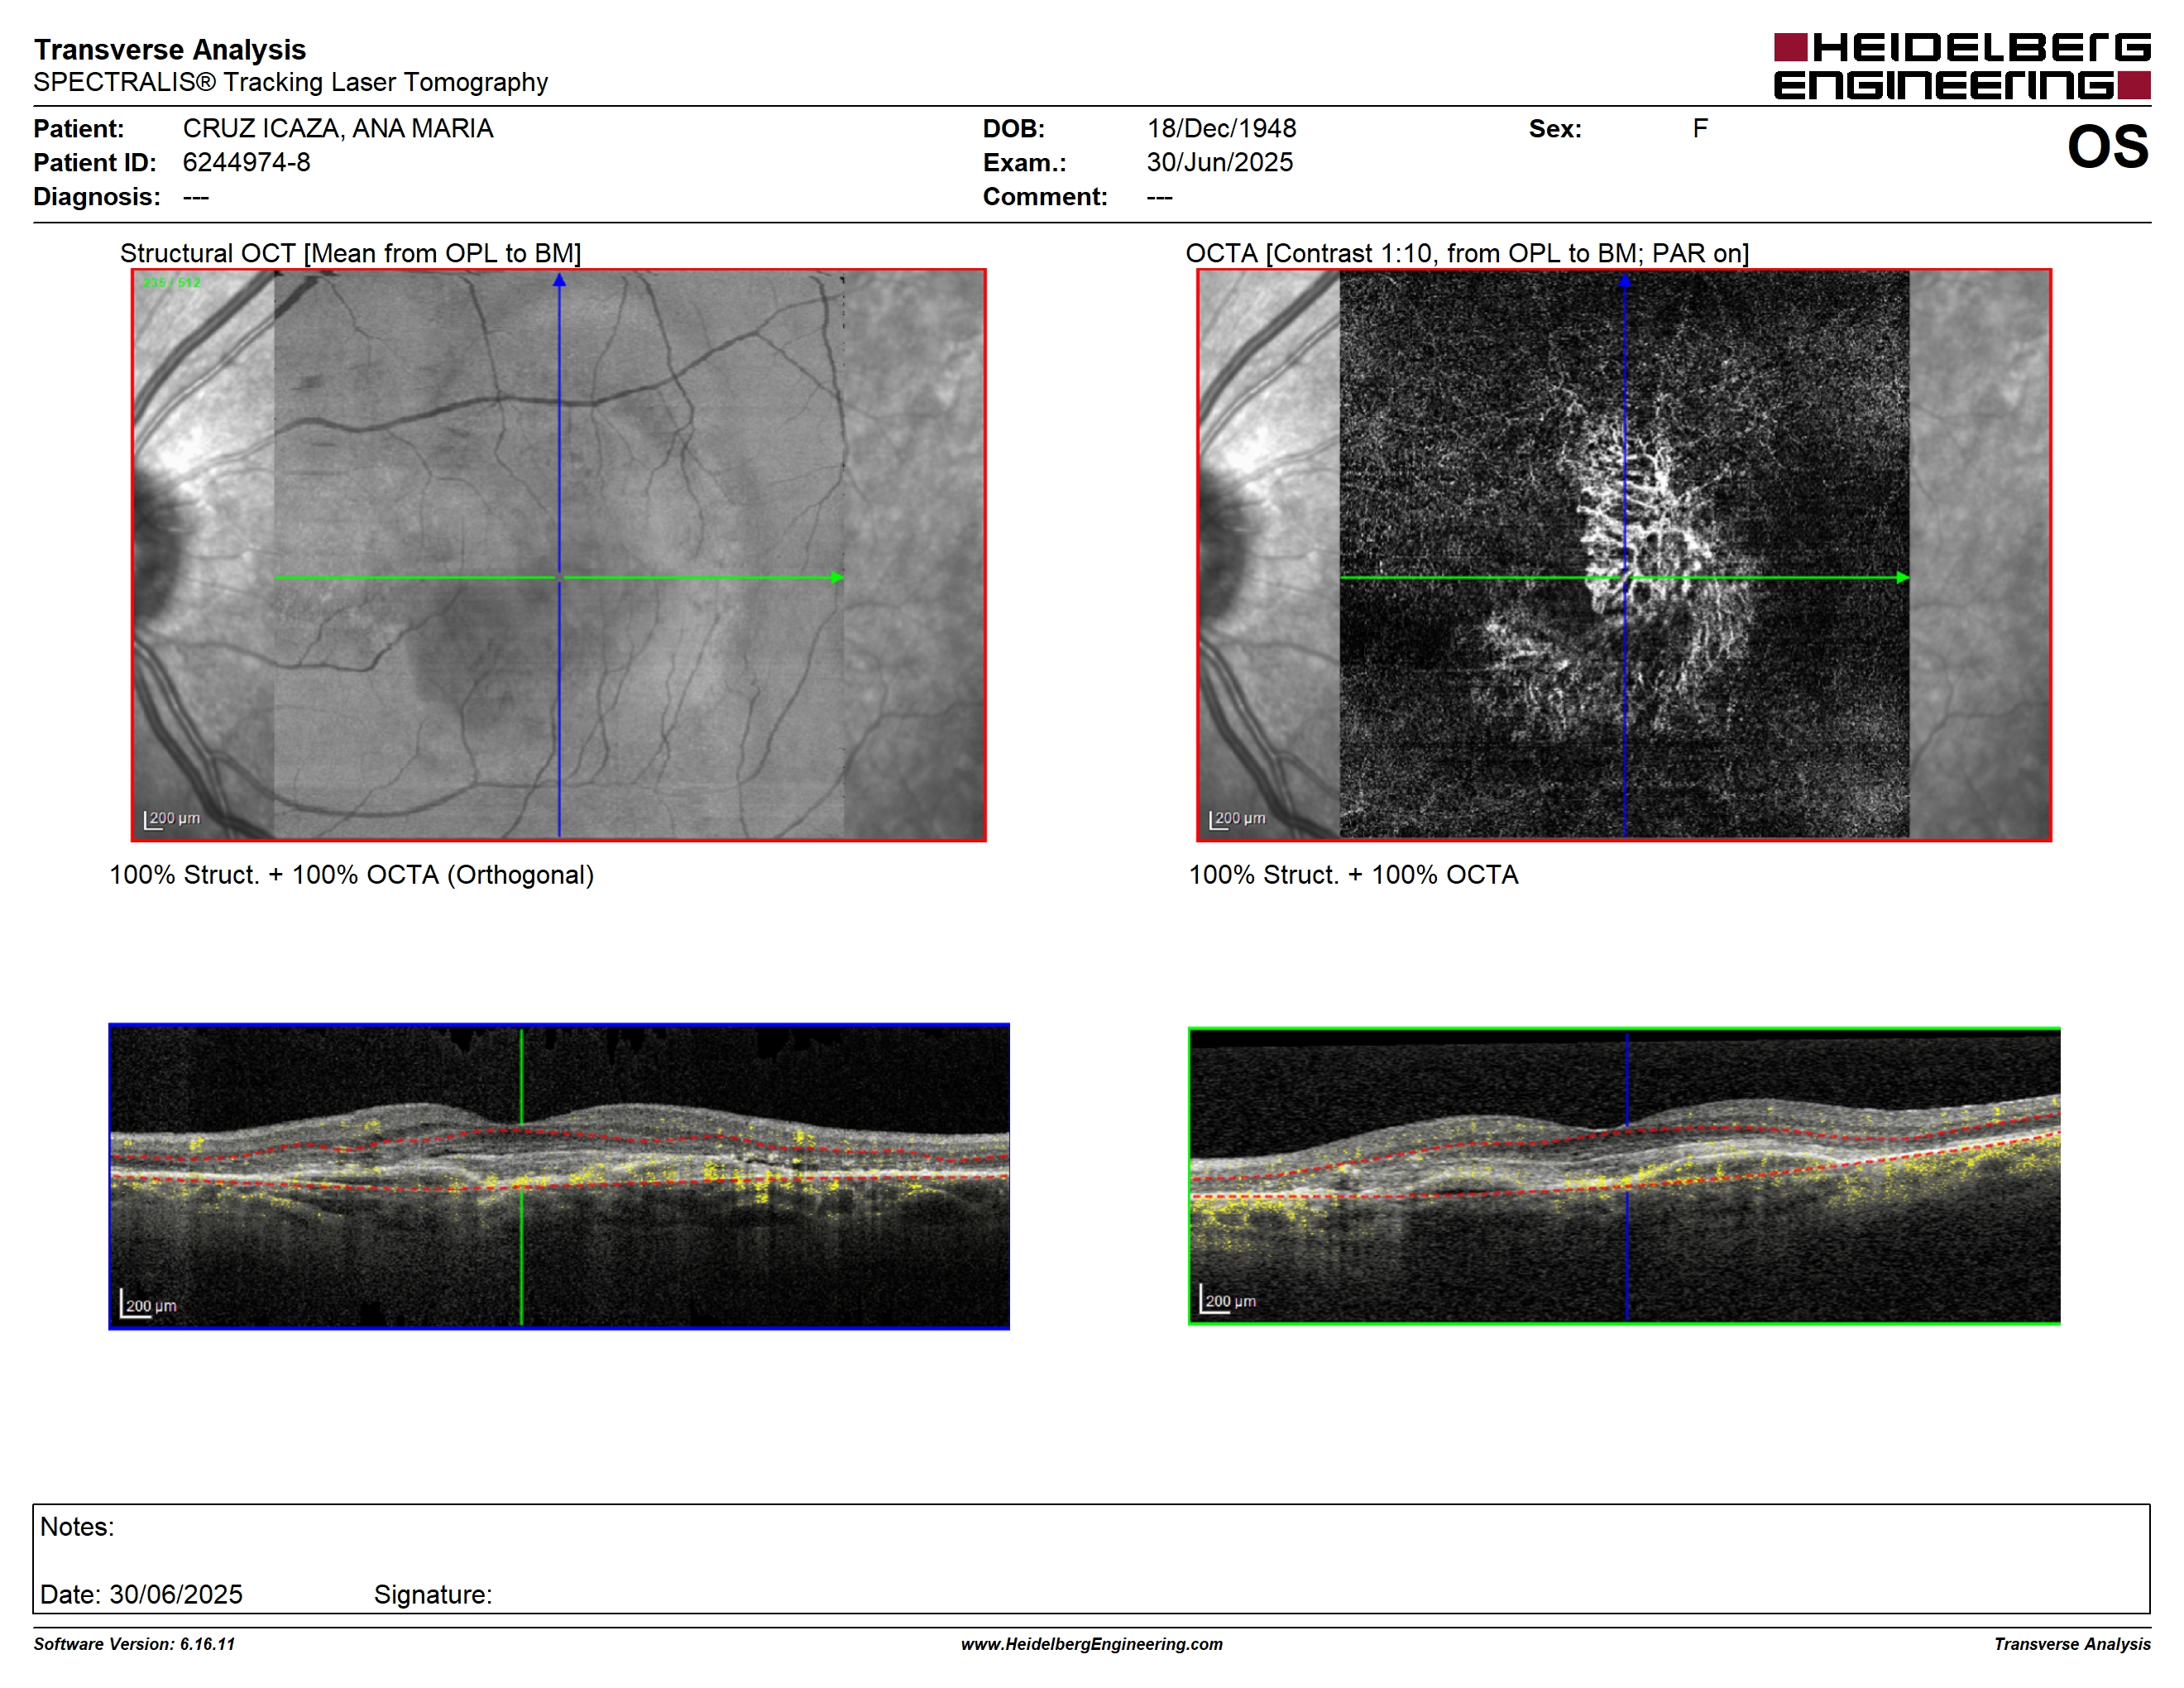Click the OCTA en-face image
The height and width of the screenshot is (1688, 2184).
click(x=1624, y=555)
